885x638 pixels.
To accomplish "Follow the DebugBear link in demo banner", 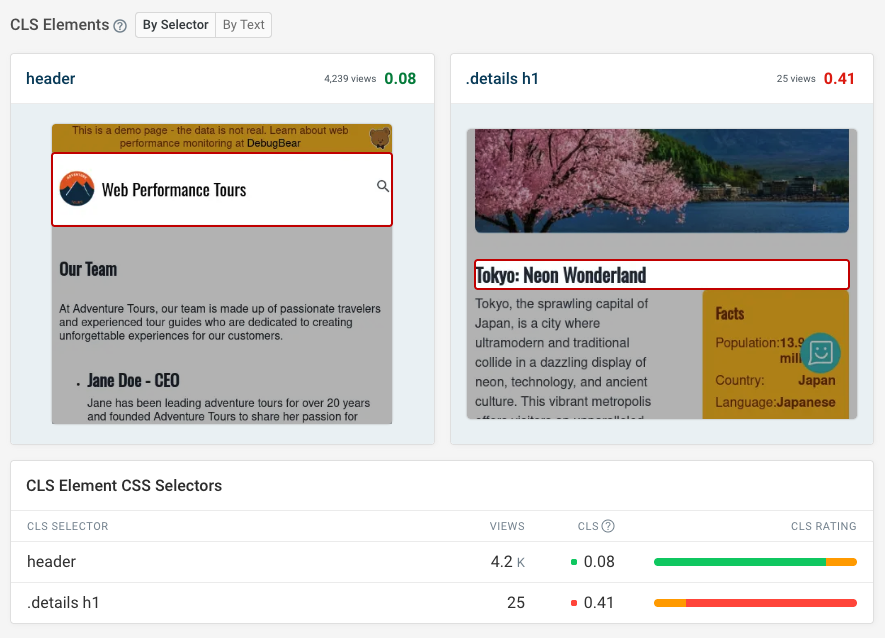I will click(274, 143).
